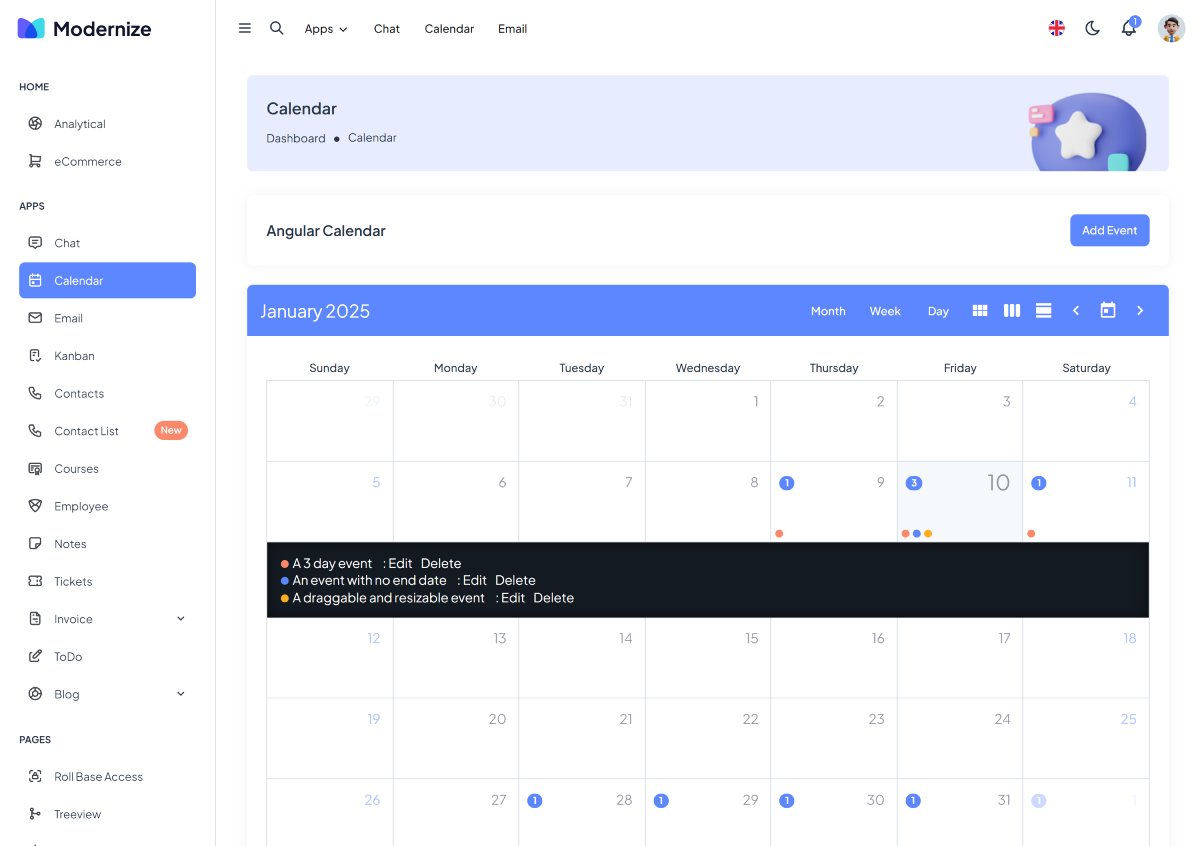Switch to week columns view icon
This screenshot has width=1200, height=846.
point(1012,311)
